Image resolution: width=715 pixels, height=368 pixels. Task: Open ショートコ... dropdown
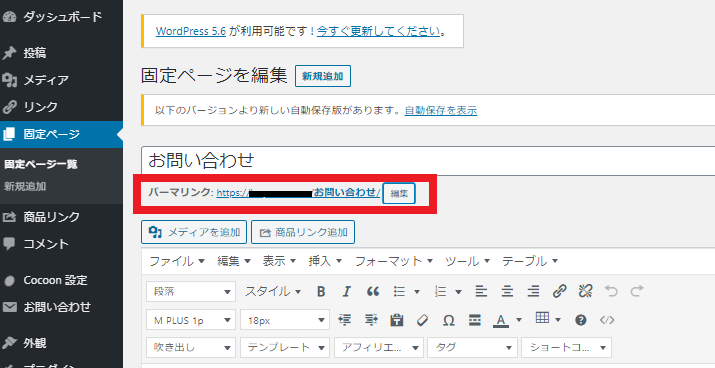[566, 347]
